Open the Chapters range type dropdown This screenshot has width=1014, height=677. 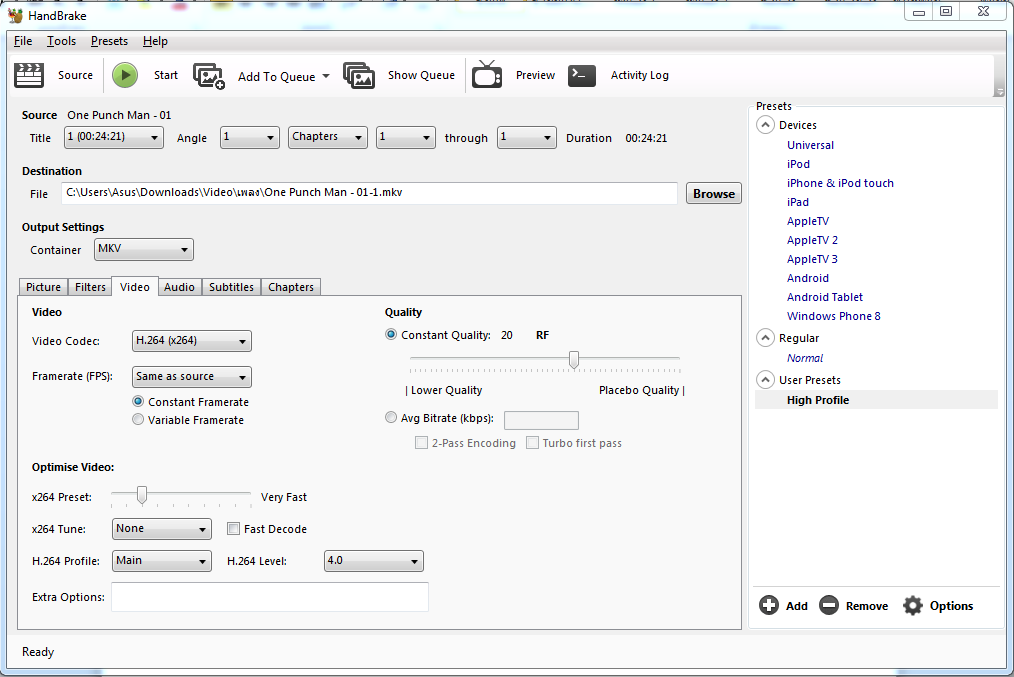pos(328,137)
